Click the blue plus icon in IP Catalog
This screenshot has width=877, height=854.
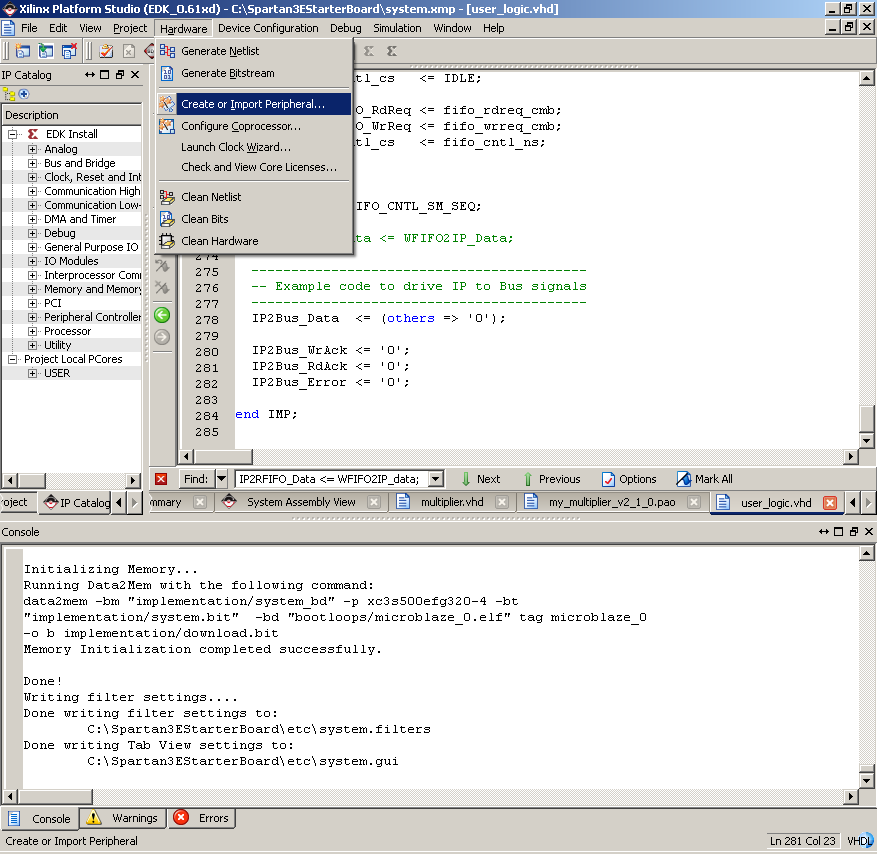[23, 94]
